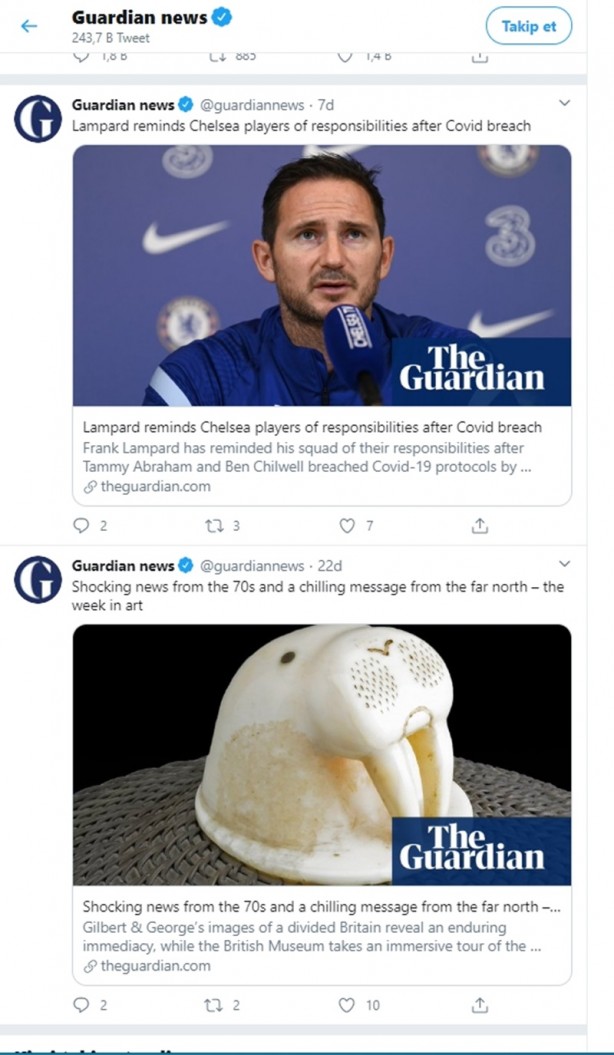Share the week in art tweet
Screen dimensions: 614x1055
coord(479,1005)
